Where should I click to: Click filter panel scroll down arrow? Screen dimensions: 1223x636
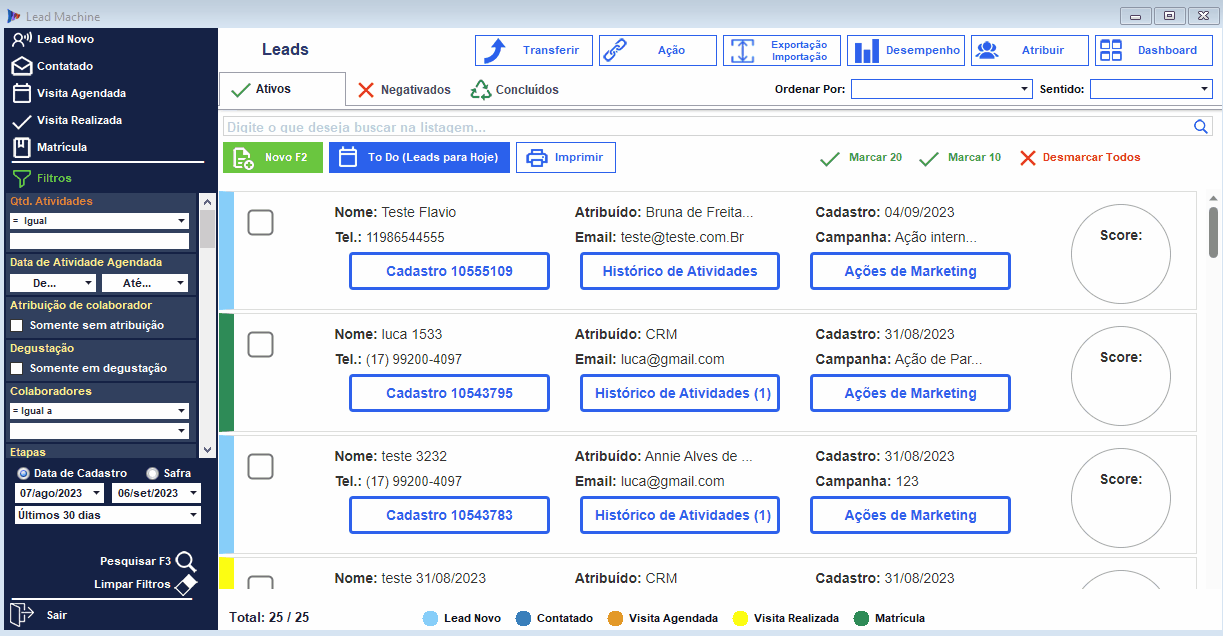(207, 452)
